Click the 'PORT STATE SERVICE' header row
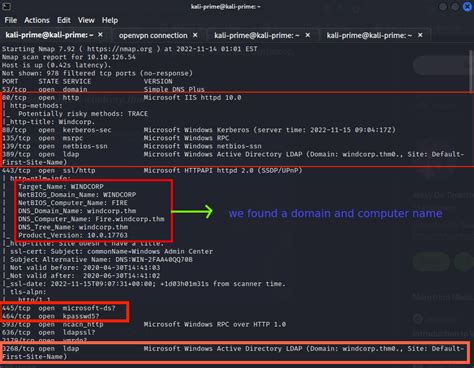The image size is (474, 368). tap(87, 82)
